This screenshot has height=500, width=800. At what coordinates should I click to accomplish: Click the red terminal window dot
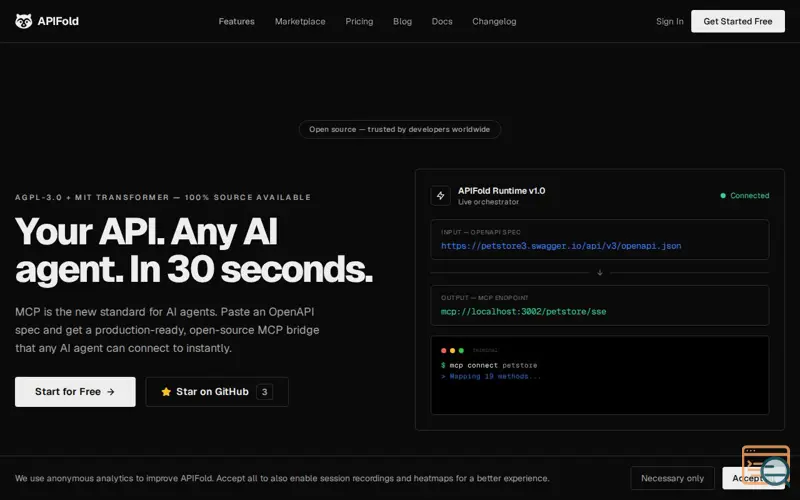(x=443, y=351)
